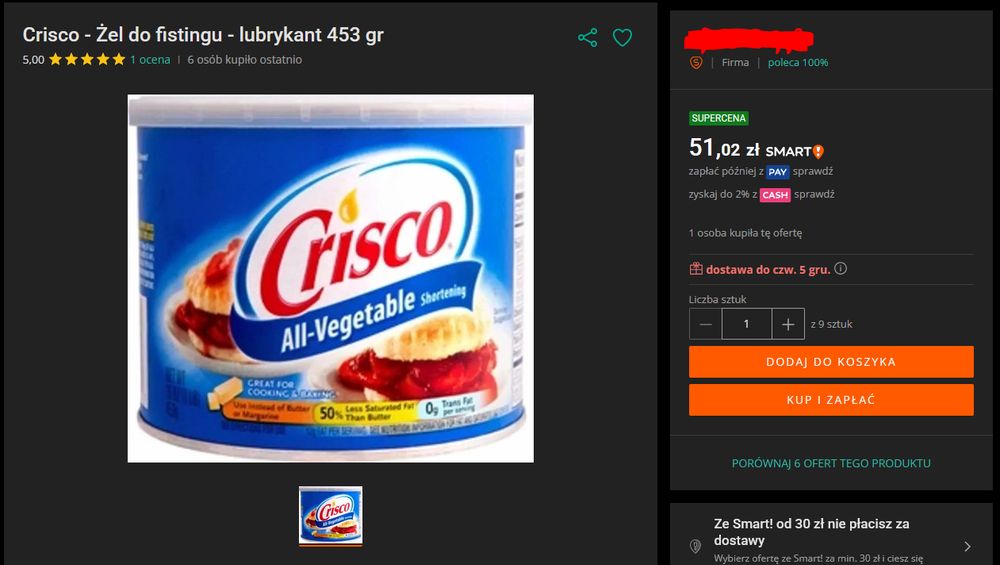The height and width of the screenshot is (565, 1000).
Task: Click the five star rating icons
Action: (x=87, y=59)
